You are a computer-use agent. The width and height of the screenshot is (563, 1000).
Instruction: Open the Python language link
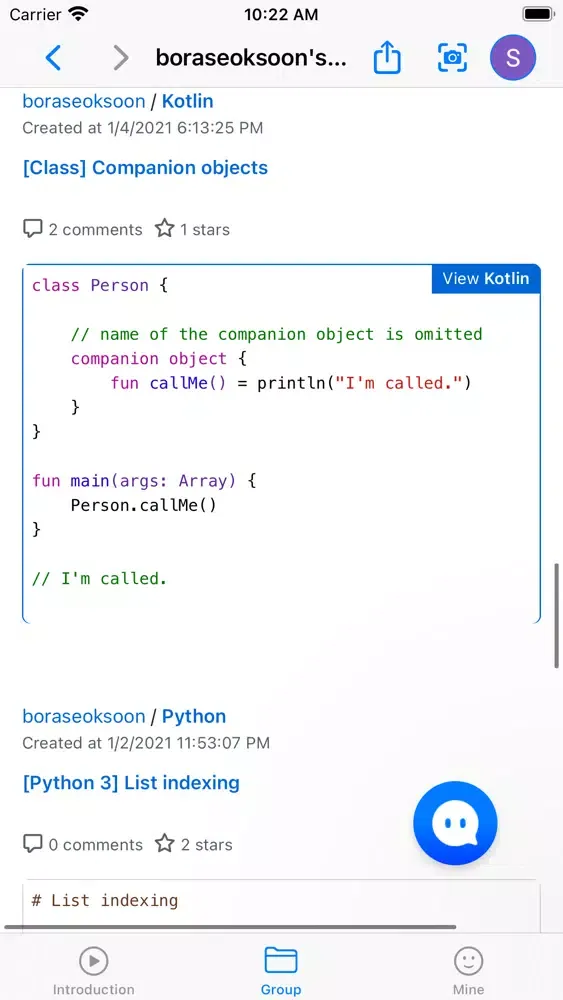click(194, 716)
